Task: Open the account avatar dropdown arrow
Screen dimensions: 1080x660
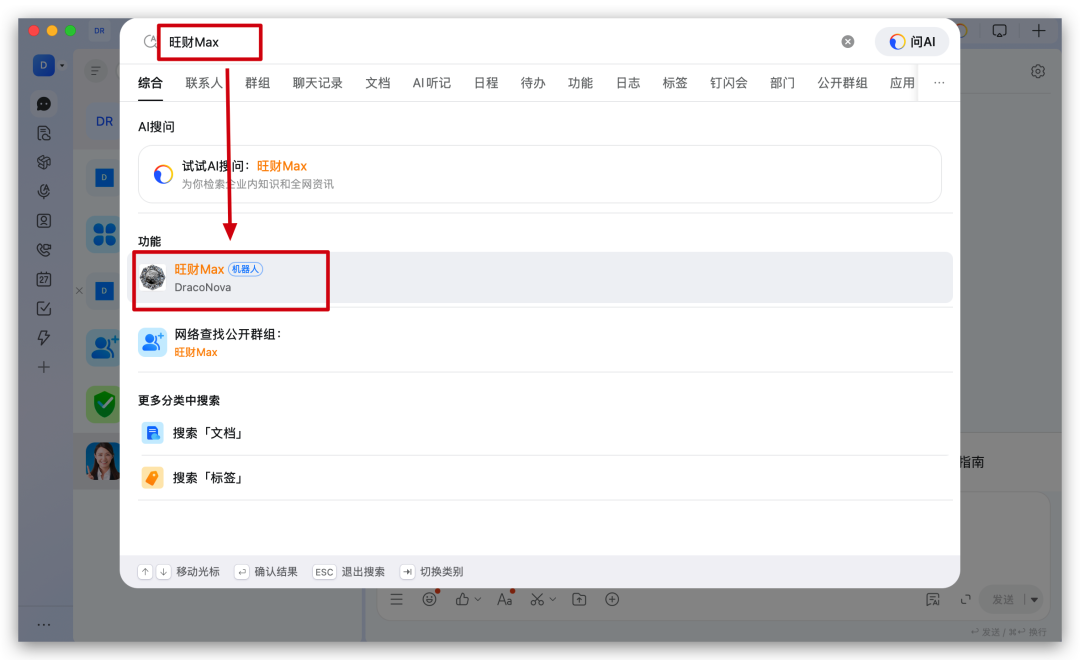Action: click(x=62, y=66)
